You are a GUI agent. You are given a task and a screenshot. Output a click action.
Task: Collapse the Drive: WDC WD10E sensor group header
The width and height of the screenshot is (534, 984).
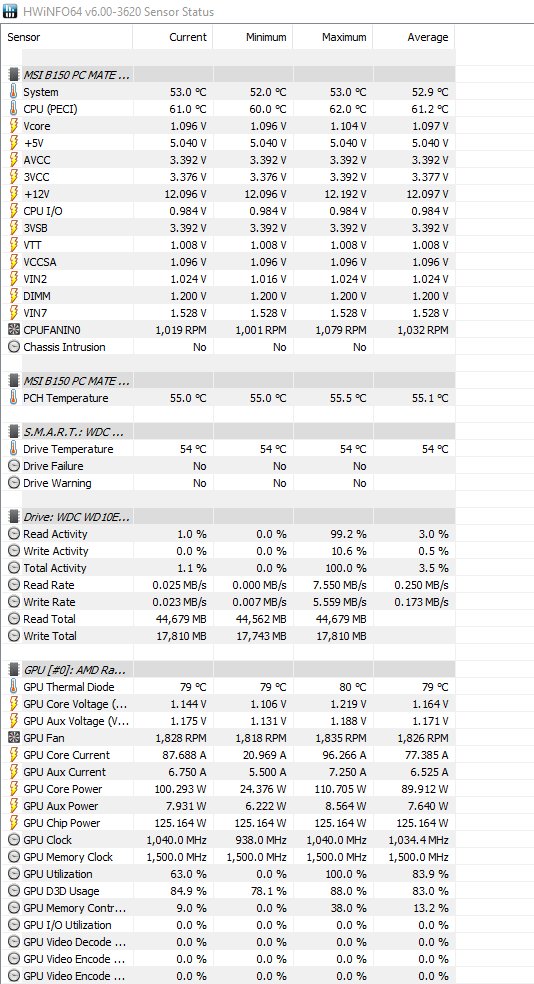[x=228, y=517]
